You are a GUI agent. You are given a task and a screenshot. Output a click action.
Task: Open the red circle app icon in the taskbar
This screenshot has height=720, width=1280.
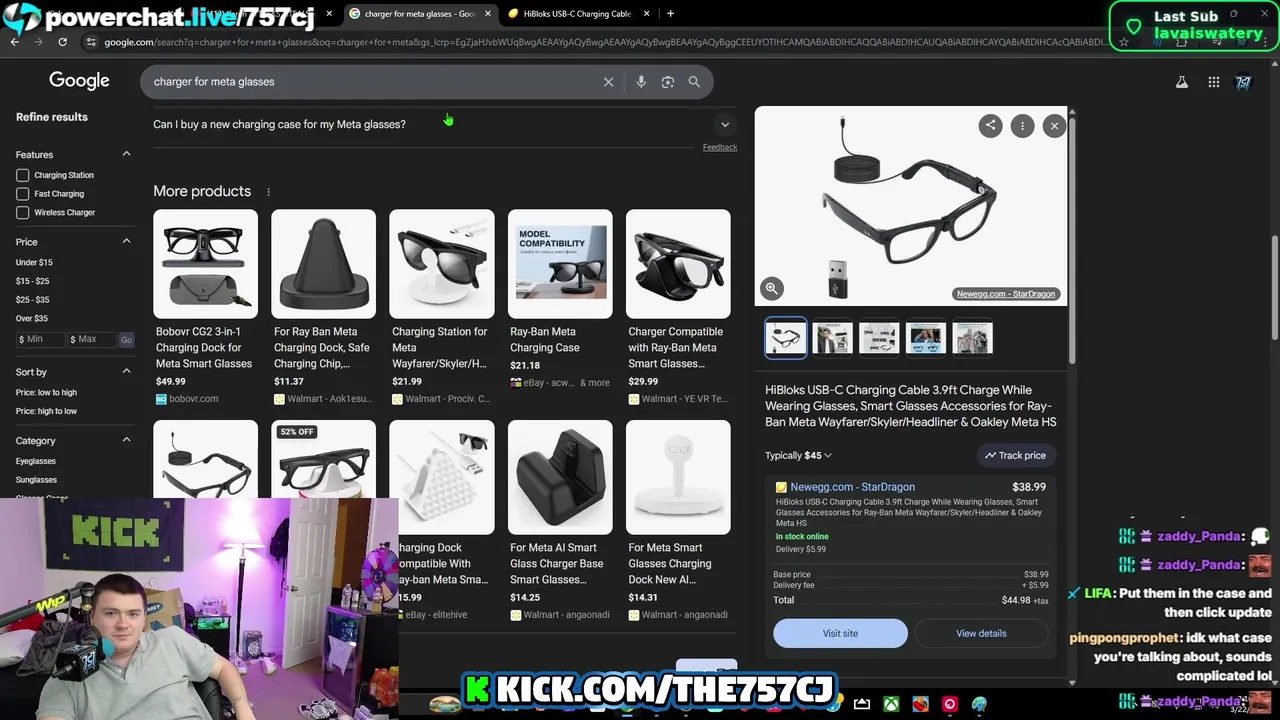[949, 704]
